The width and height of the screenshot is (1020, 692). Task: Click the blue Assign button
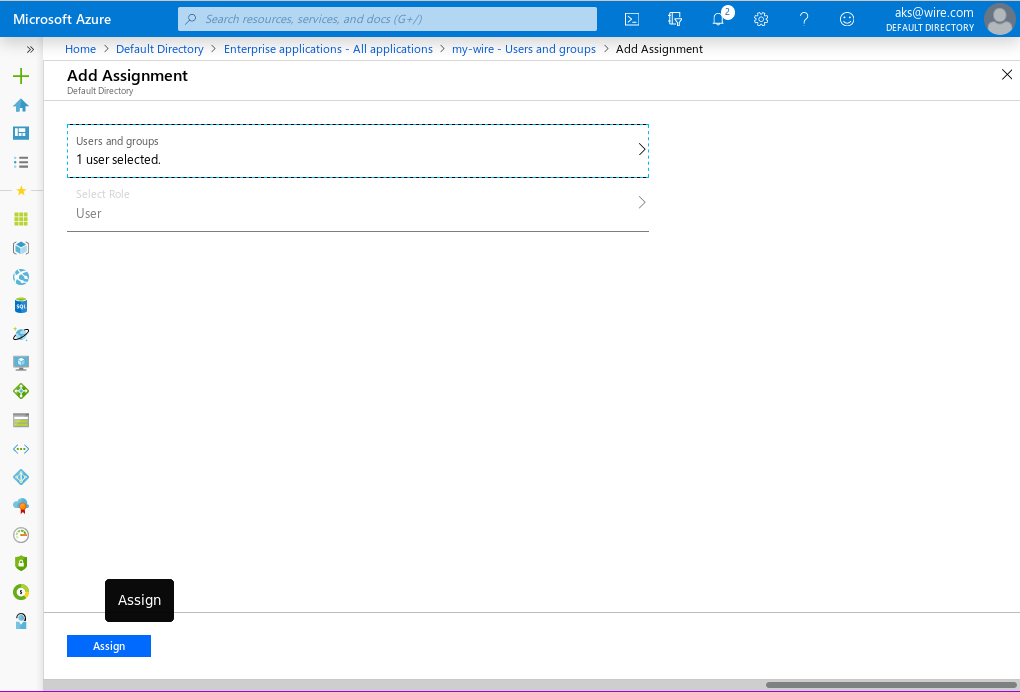tap(109, 646)
